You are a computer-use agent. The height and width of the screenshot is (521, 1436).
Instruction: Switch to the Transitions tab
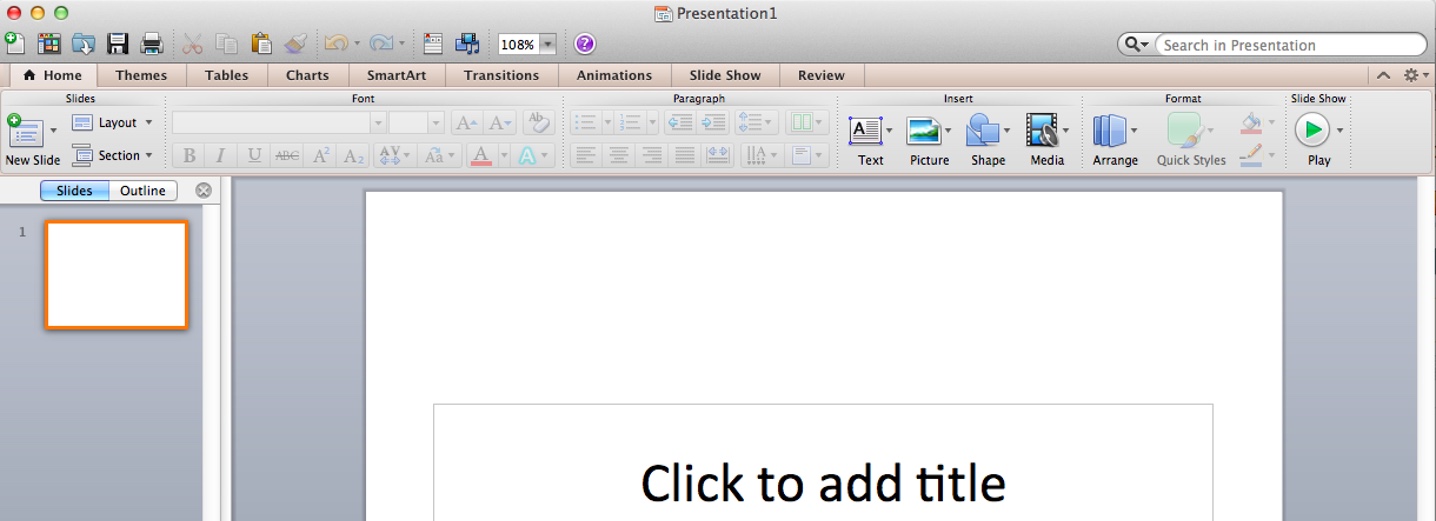(501, 75)
